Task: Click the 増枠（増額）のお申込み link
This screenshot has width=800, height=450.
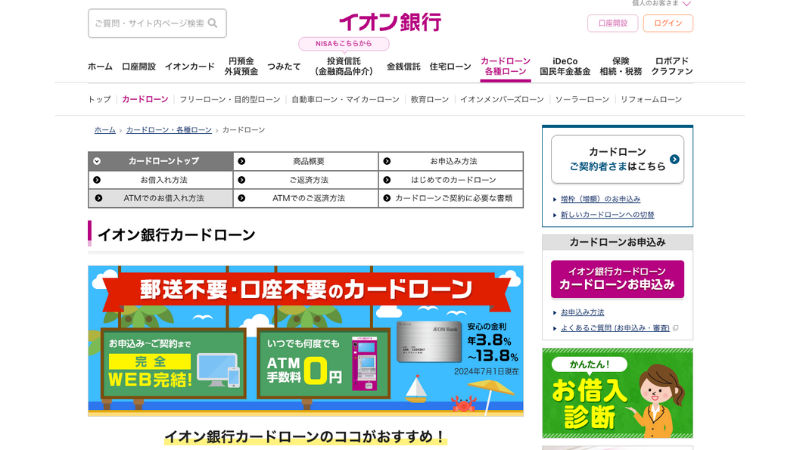Action: (601, 199)
